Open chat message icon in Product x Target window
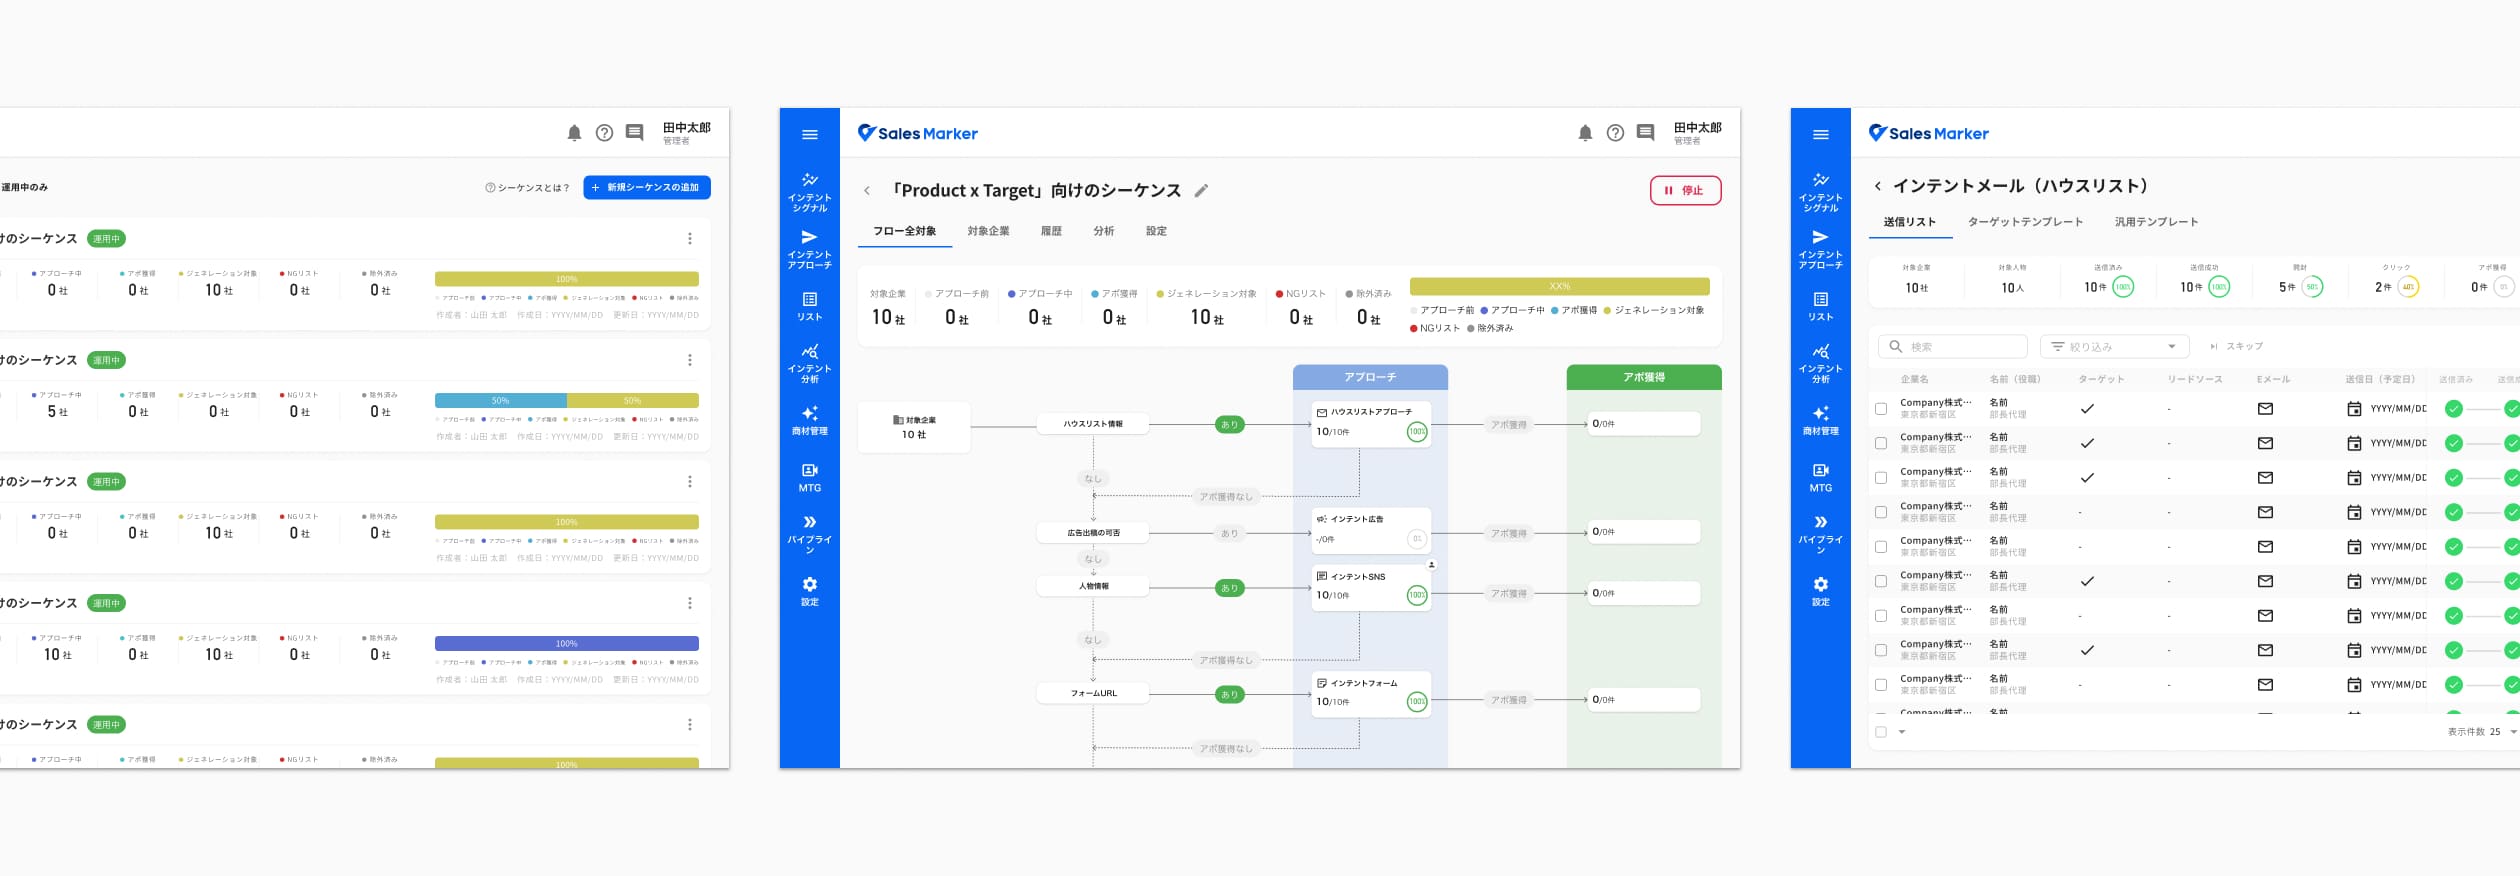The height and width of the screenshot is (876, 2520). tap(1645, 132)
